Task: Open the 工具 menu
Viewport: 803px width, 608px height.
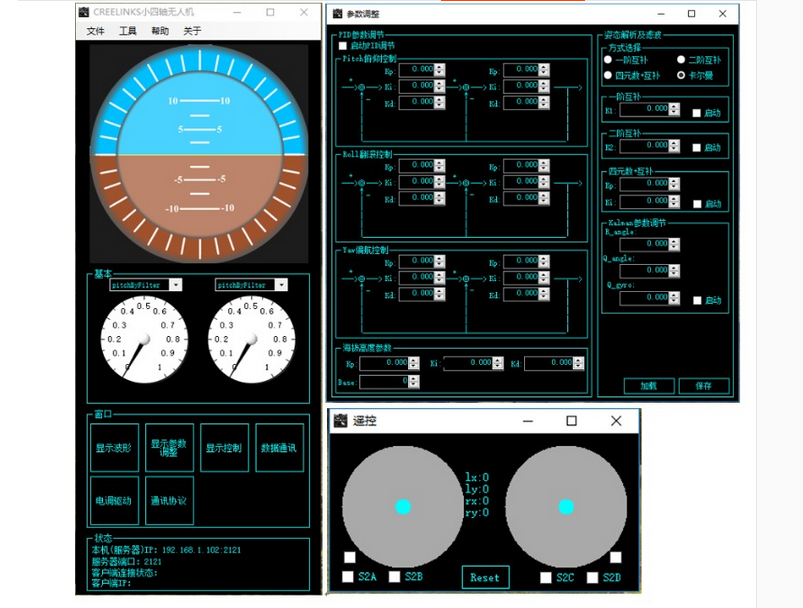Action: point(128,31)
